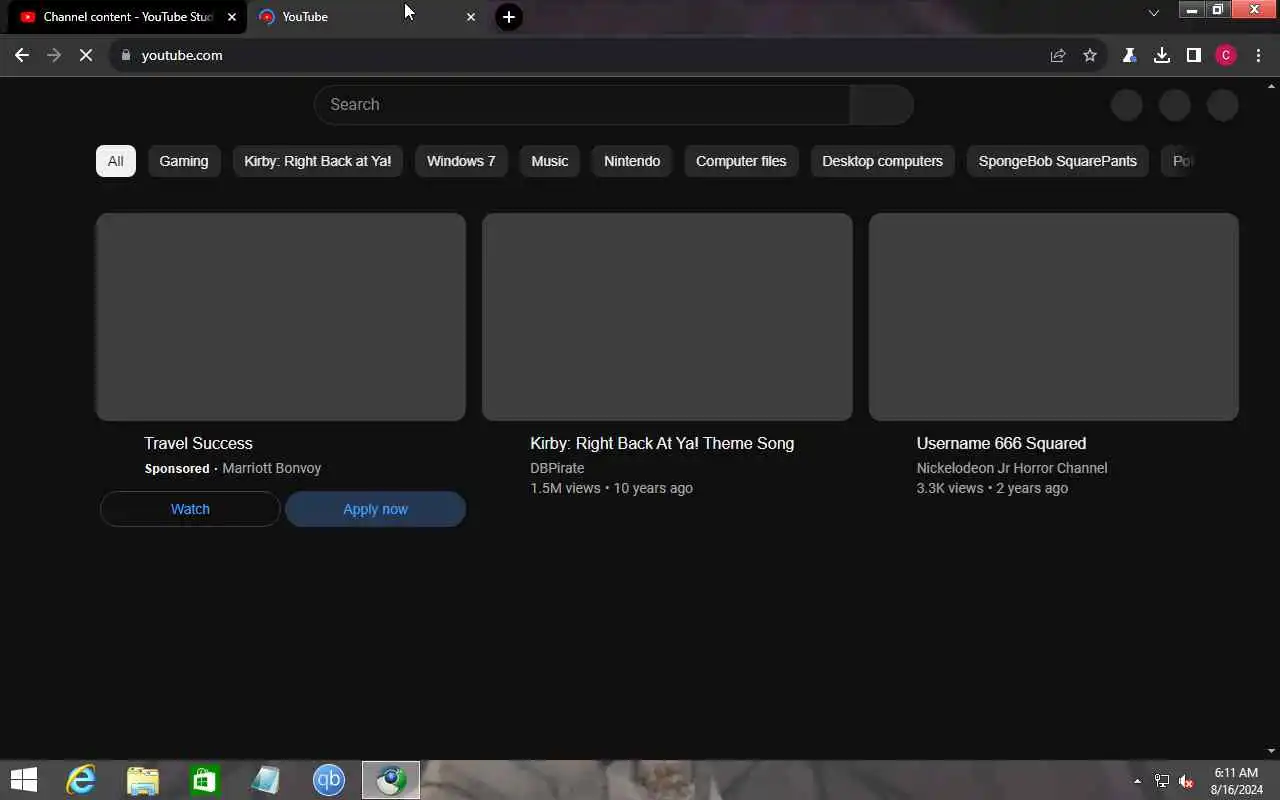Select the Windows 7 filter chip
This screenshot has width=1280, height=800.
coord(461,161)
